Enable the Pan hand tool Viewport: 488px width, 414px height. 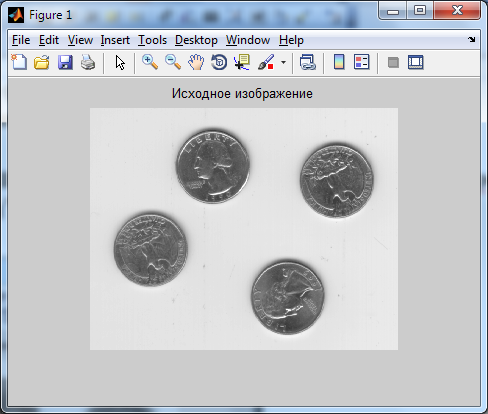(x=196, y=62)
